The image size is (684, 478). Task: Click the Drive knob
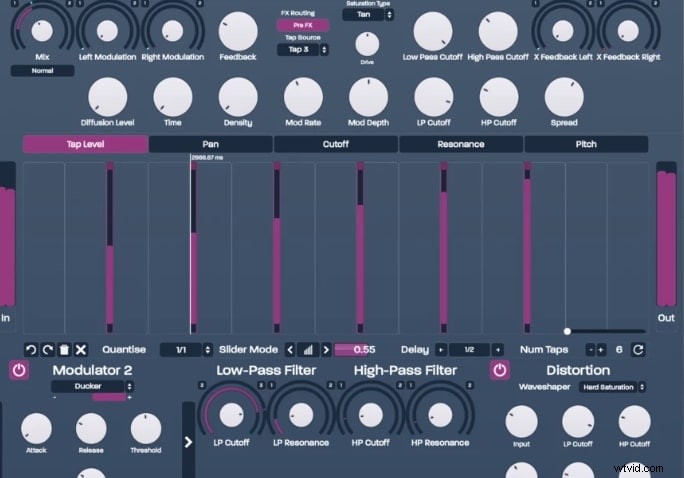click(x=367, y=44)
